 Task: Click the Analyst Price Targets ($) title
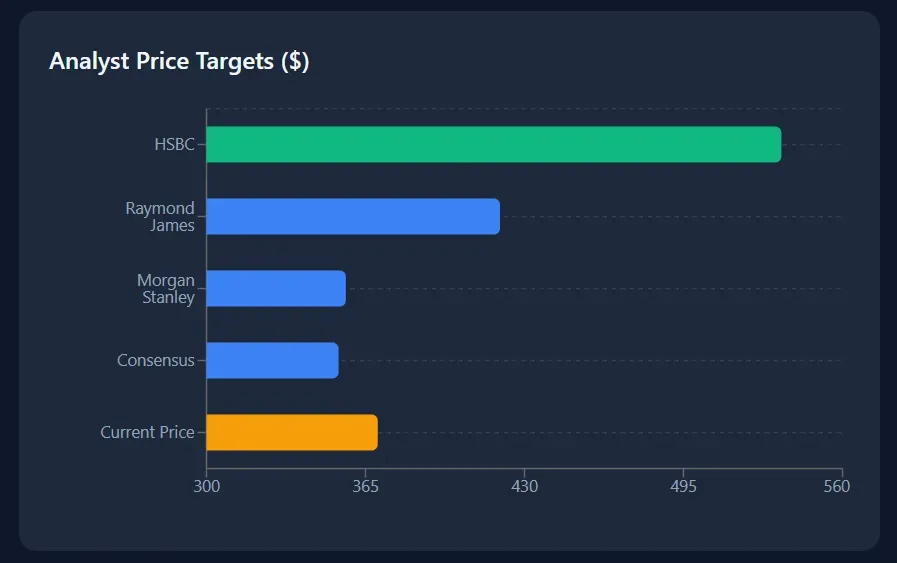pyautogui.click(x=179, y=61)
